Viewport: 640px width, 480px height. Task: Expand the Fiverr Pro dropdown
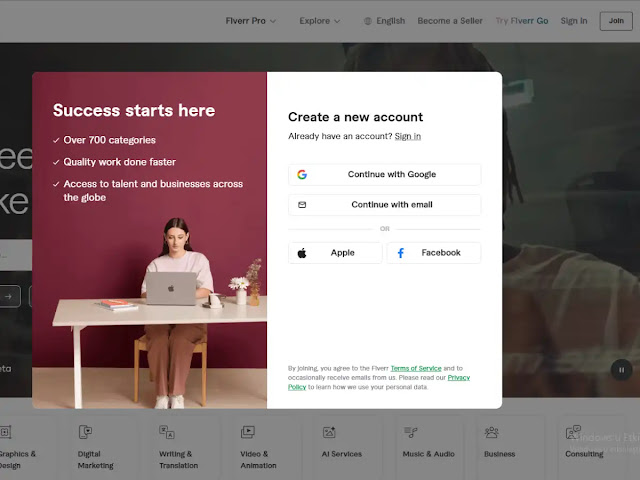(251, 21)
